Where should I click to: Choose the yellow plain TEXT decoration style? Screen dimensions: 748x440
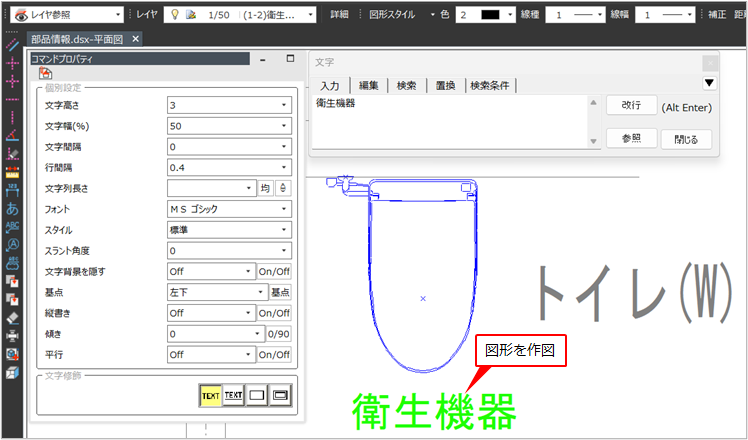point(210,395)
